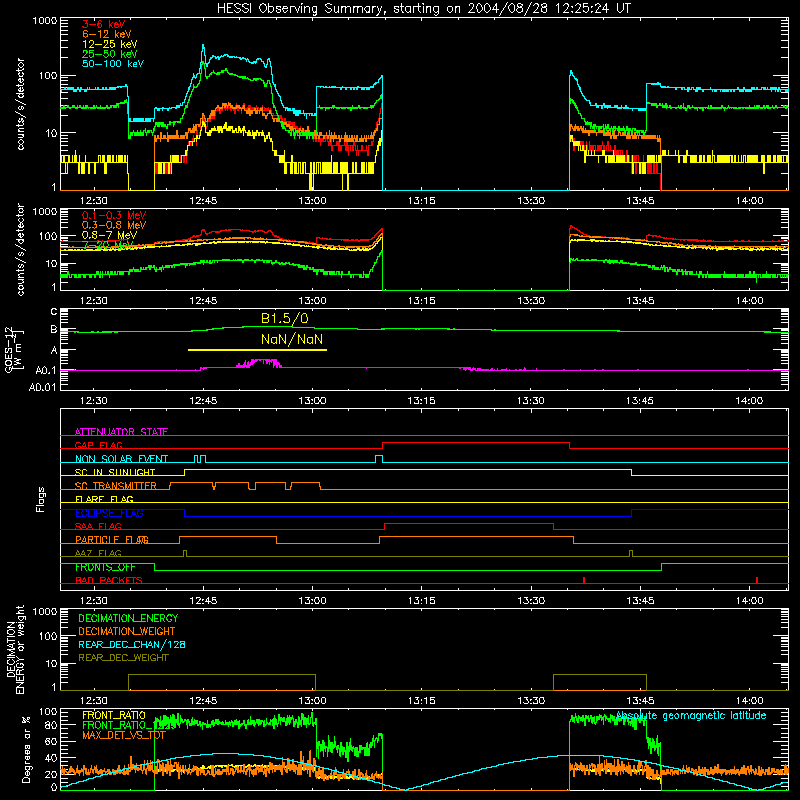Click the green 7-20 MeV legend label
This screenshot has width=800, height=800.
pos(107,245)
